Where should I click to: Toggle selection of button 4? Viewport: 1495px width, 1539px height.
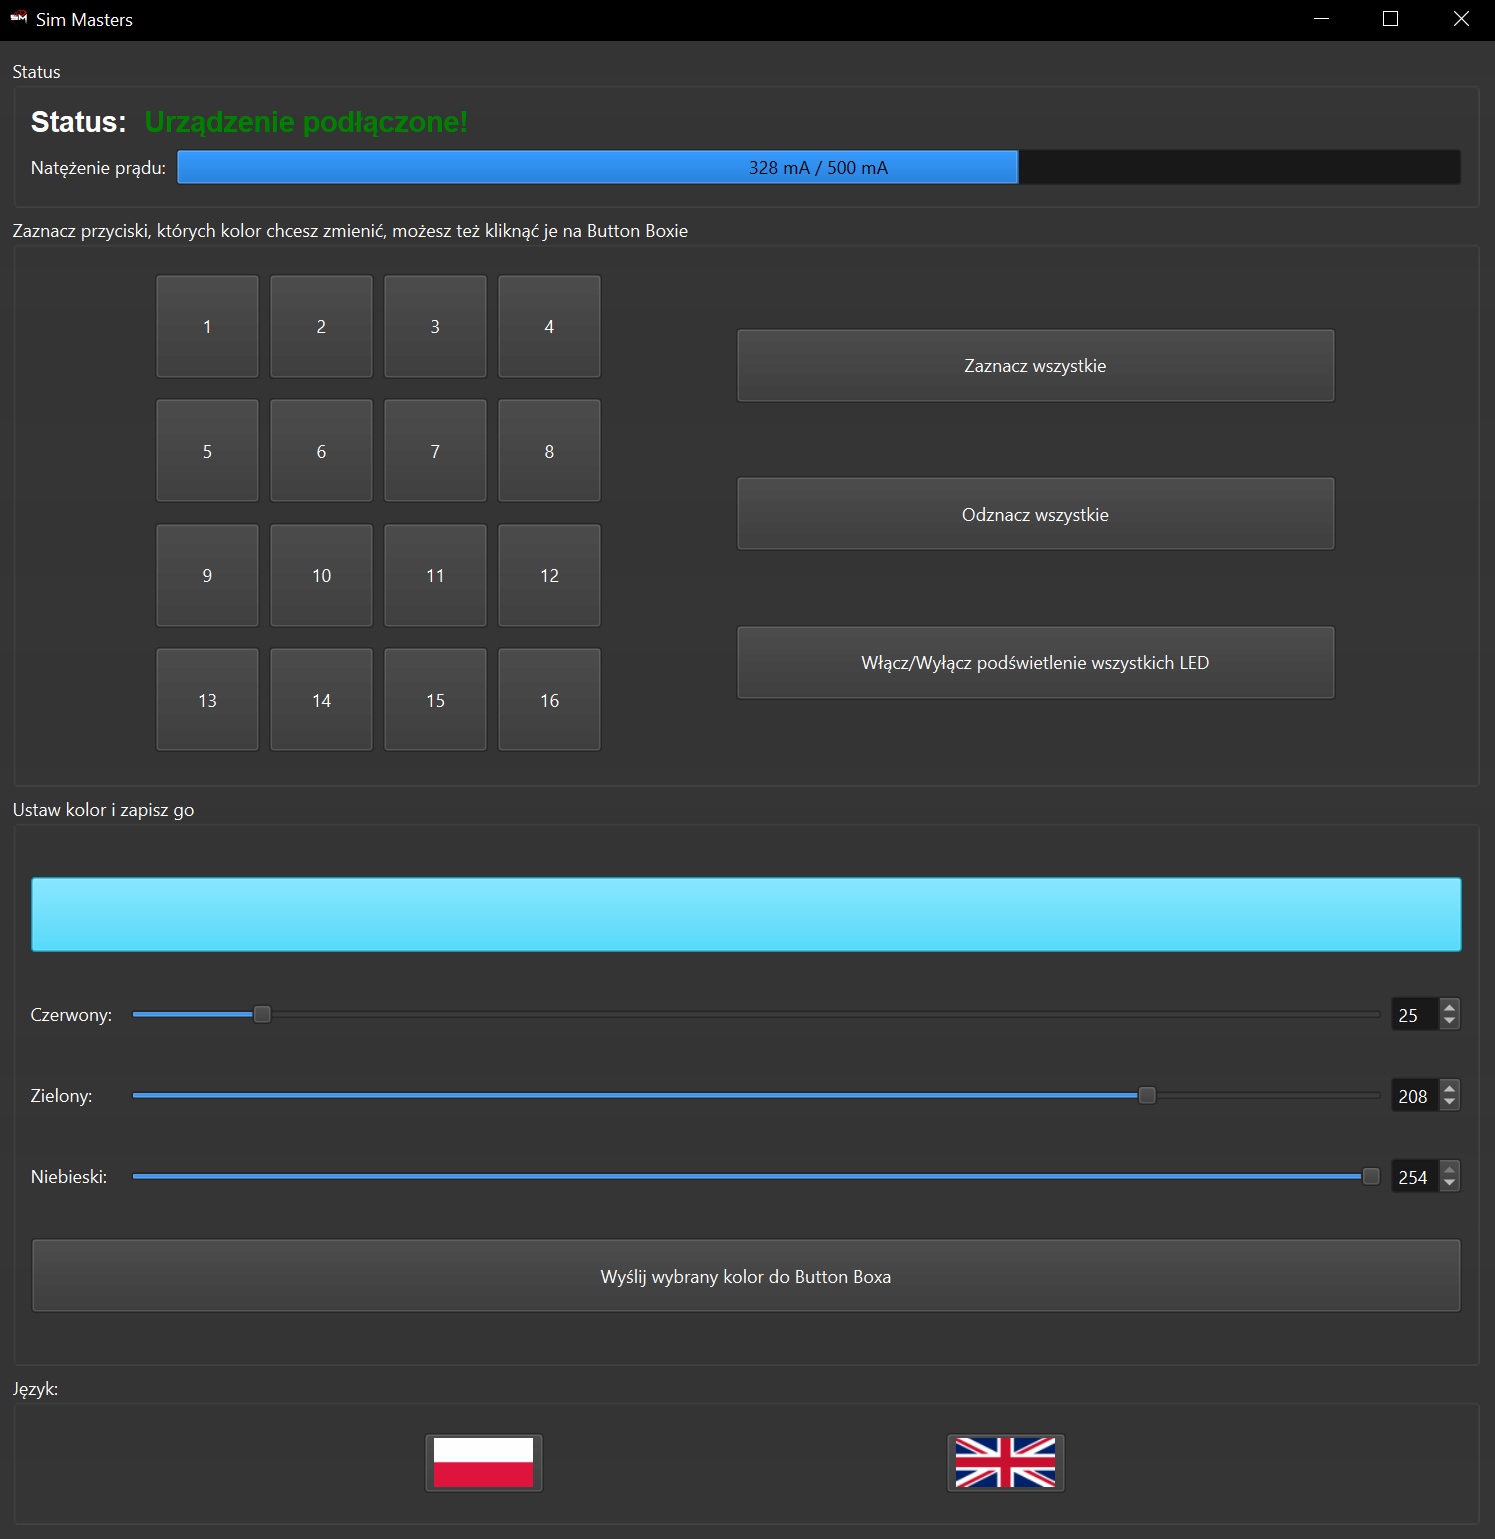coord(549,327)
